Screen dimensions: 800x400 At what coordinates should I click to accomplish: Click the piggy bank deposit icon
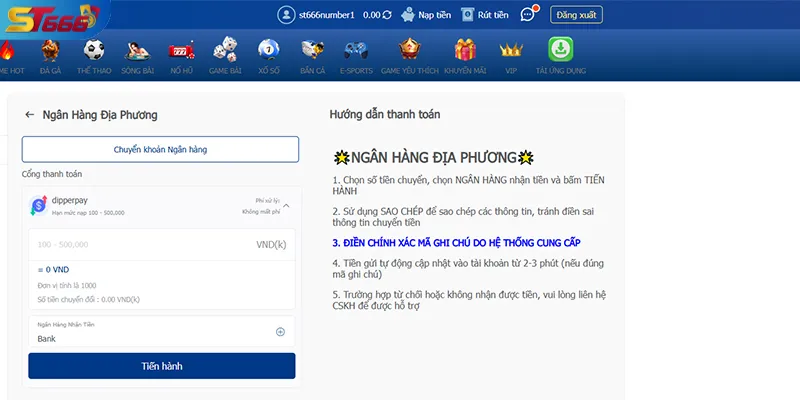pyautogui.click(x=408, y=15)
